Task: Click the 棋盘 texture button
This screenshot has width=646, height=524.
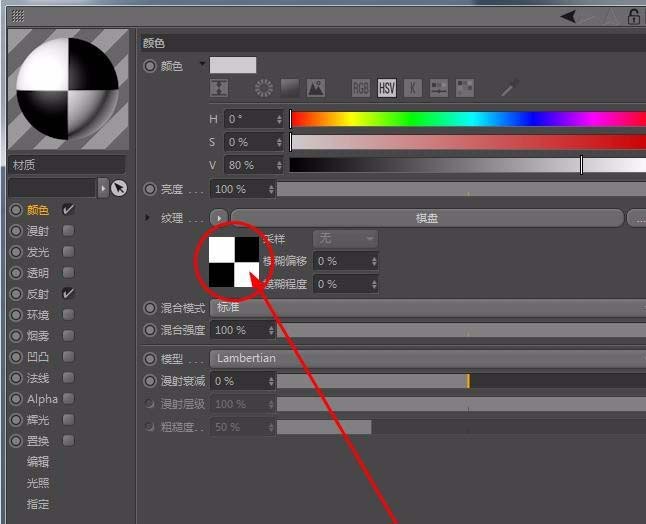Action: pyautogui.click(x=427, y=218)
